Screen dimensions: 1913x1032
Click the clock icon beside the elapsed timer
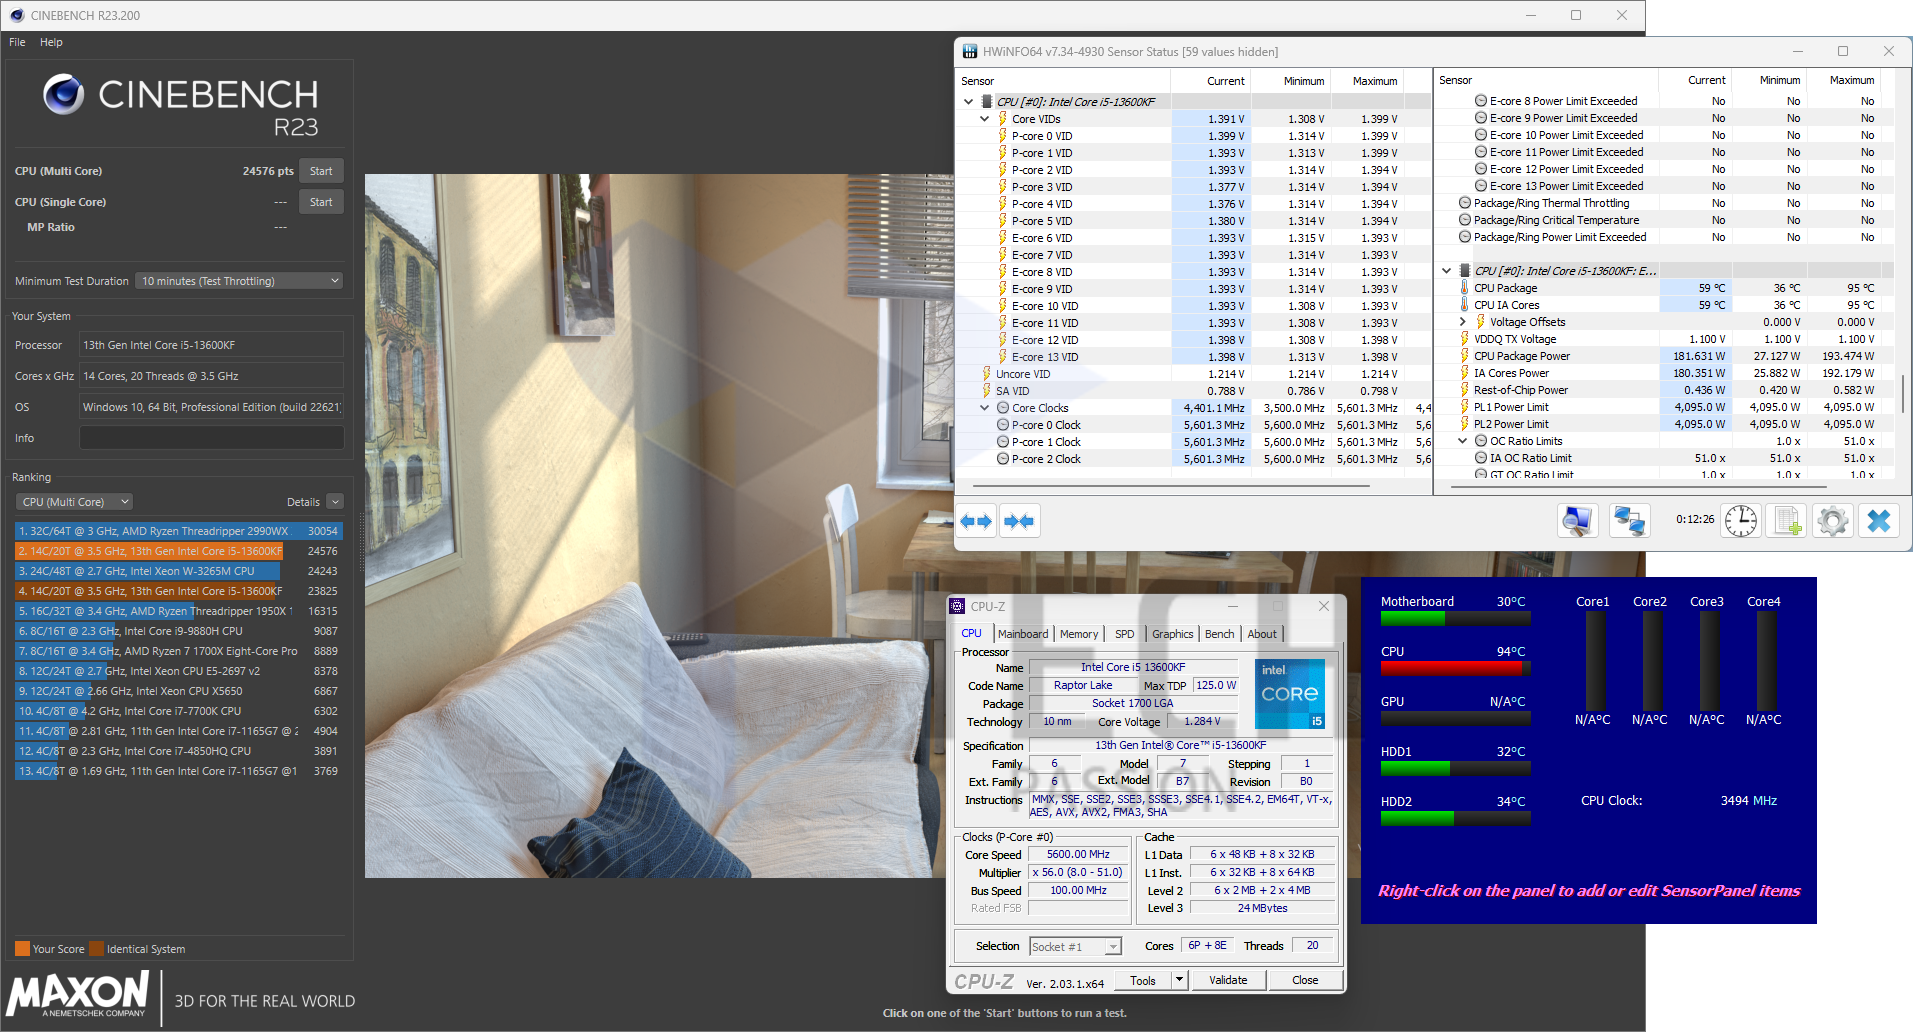(1740, 521)
